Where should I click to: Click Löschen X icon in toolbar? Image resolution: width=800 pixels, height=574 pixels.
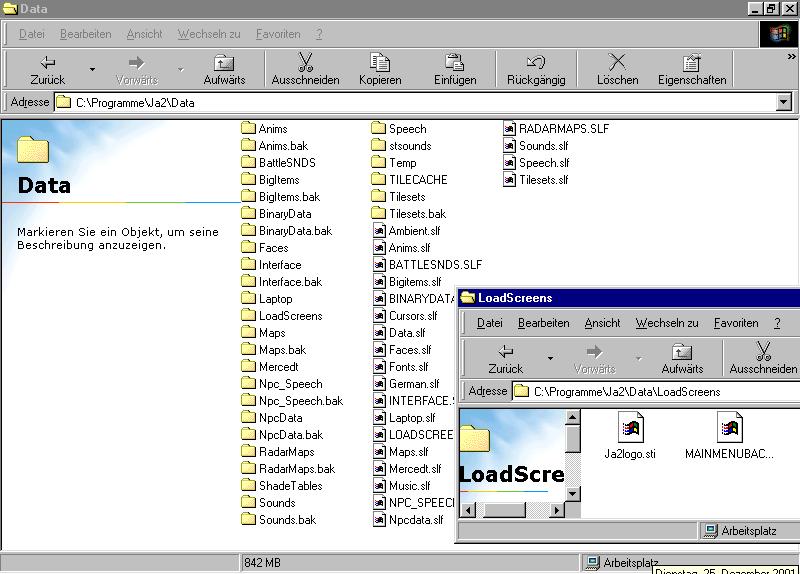point(617,62)
